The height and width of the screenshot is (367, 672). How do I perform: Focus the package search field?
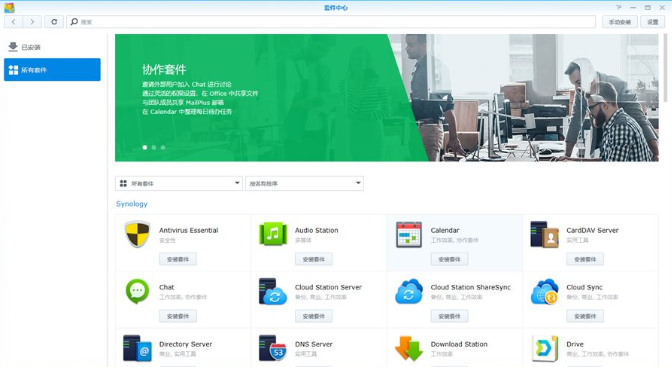331,22
